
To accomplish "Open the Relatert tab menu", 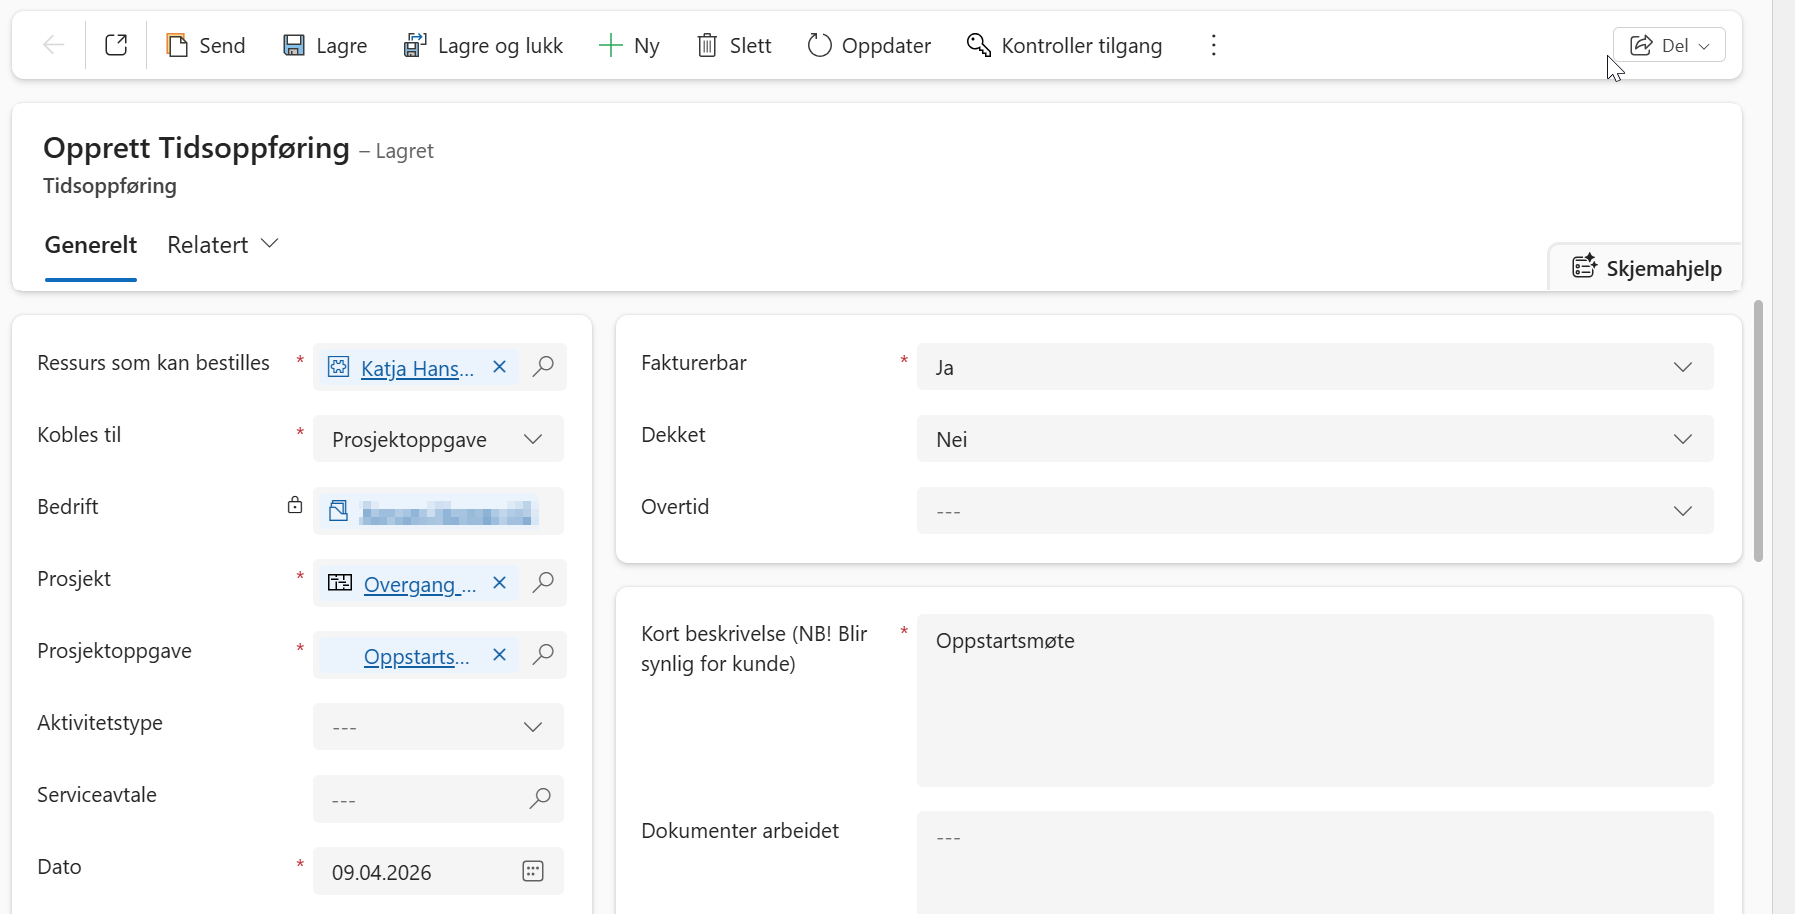I will click(222, 245).
